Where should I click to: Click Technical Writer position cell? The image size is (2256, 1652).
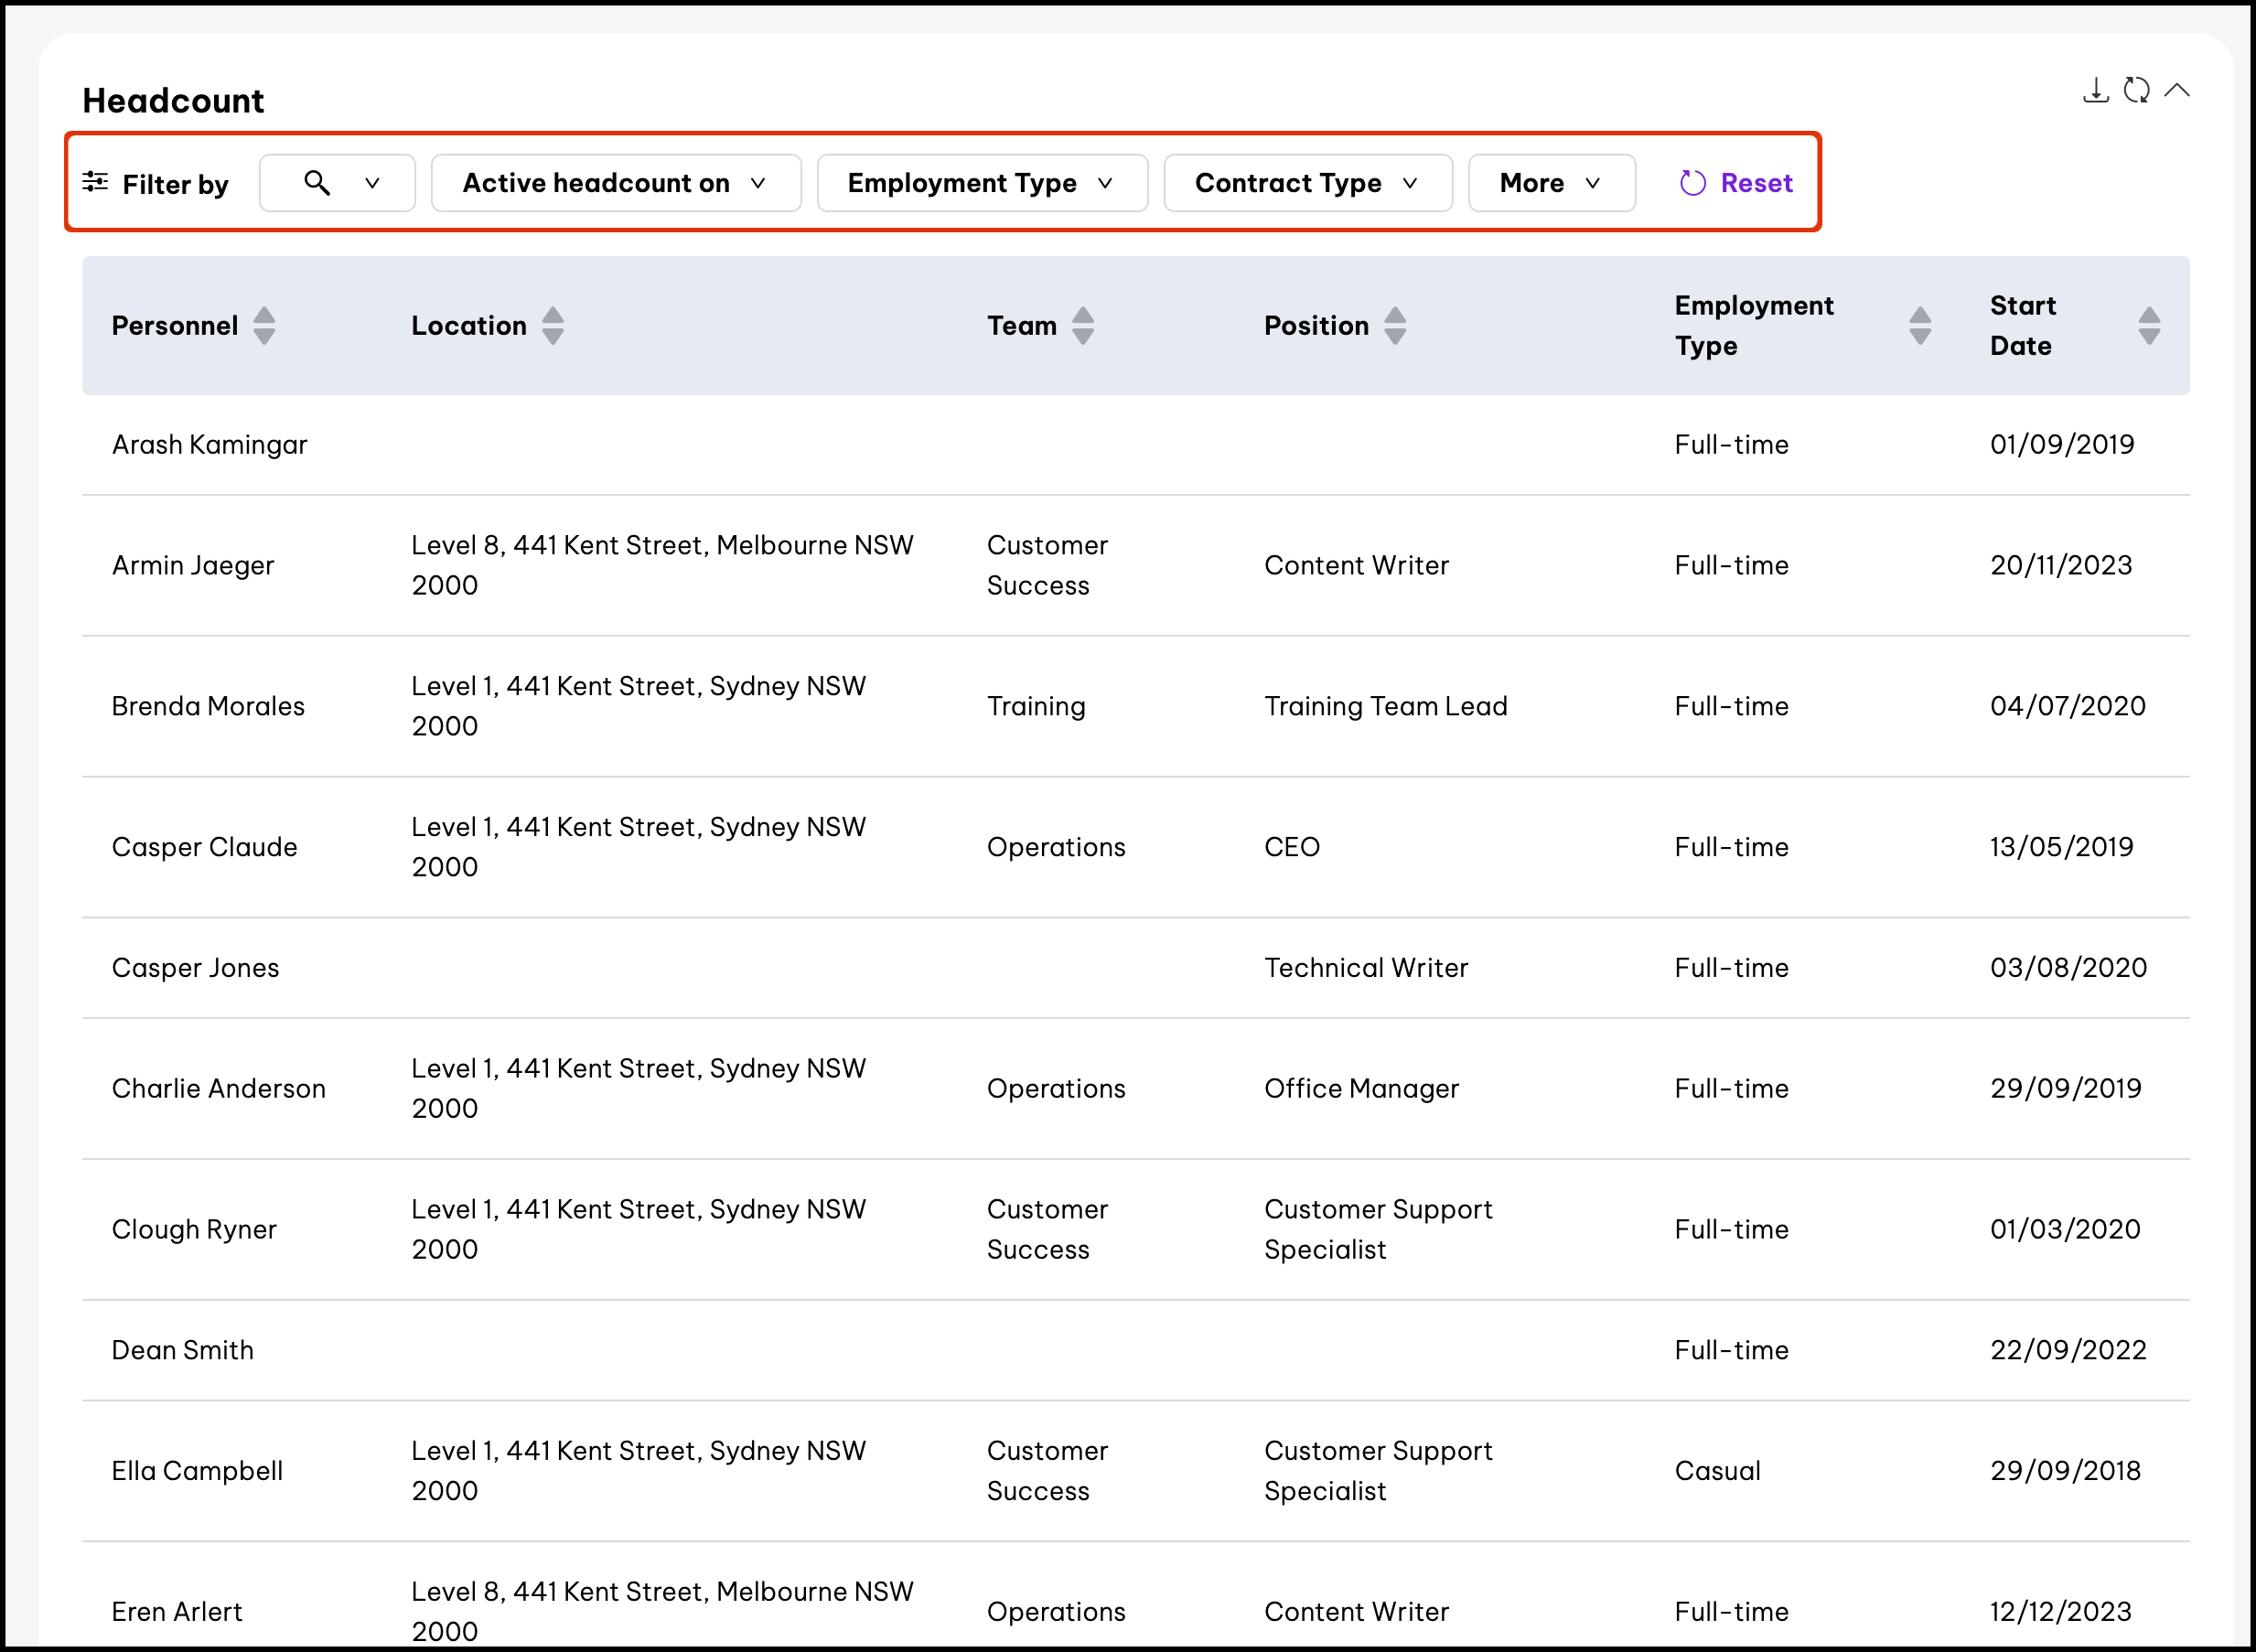click(1366, 968)
